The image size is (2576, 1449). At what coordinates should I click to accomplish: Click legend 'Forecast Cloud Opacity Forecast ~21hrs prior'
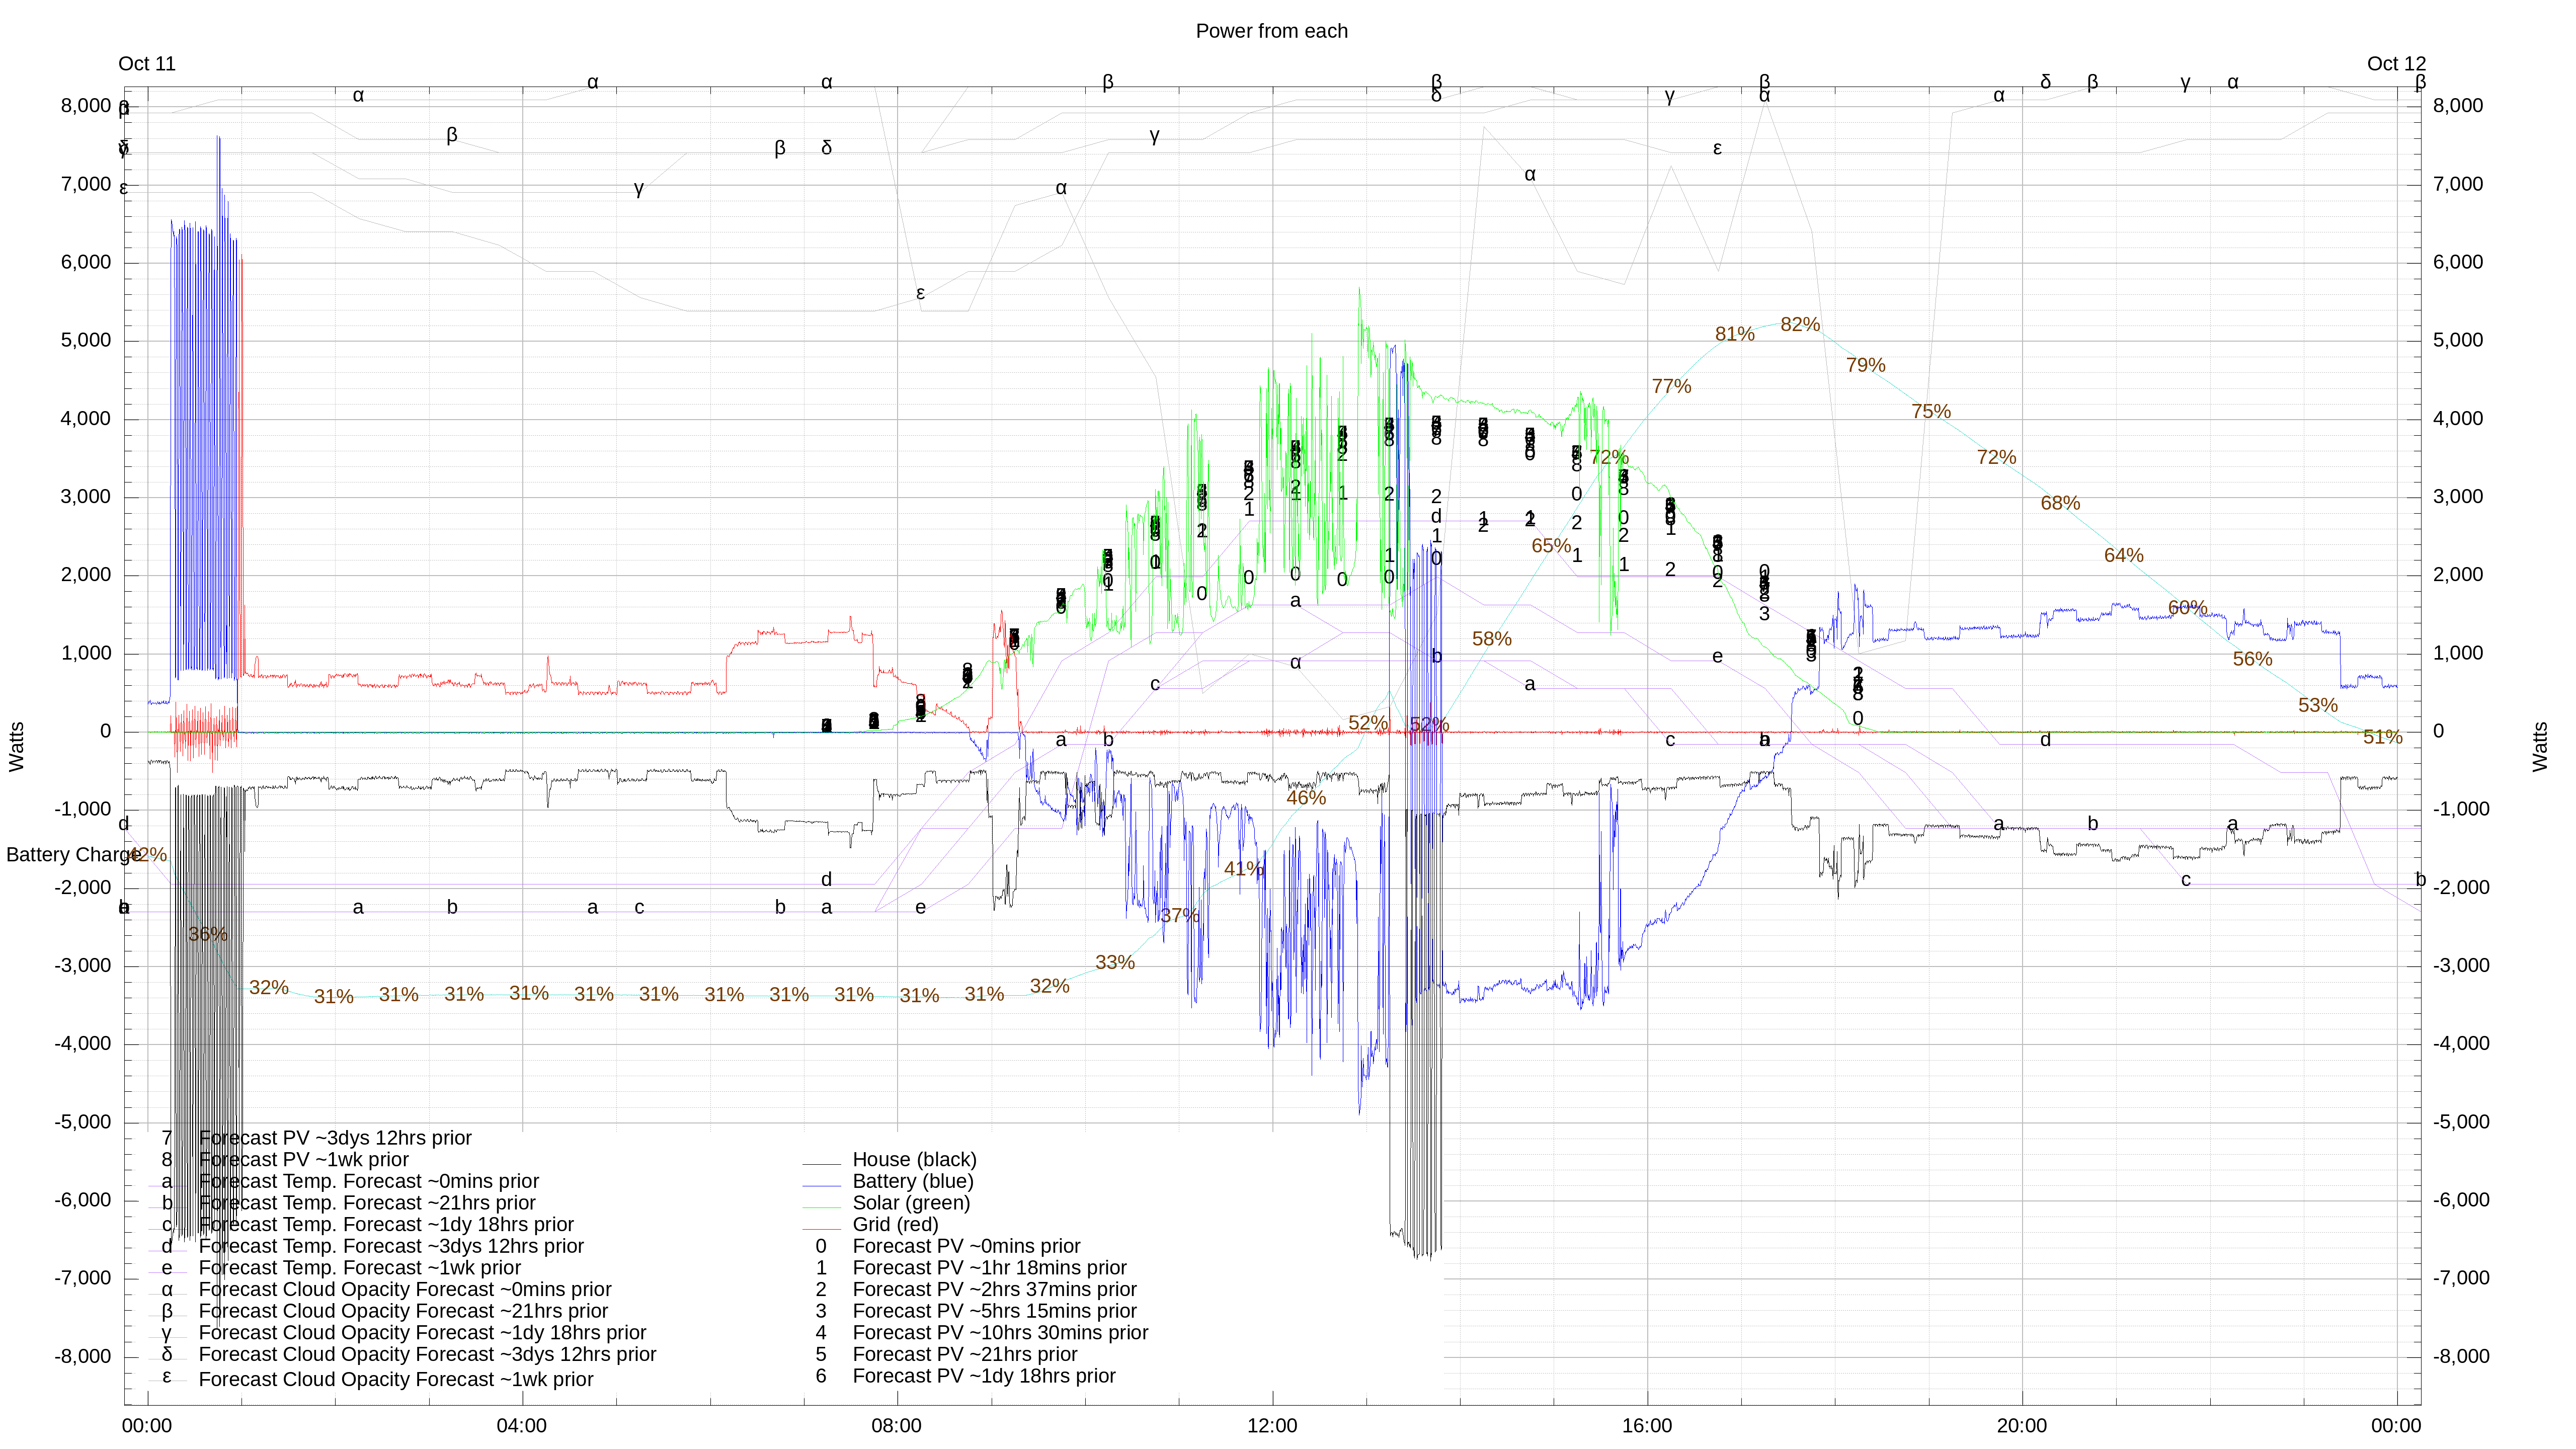pyautogui.click(x=403, y=1311)
